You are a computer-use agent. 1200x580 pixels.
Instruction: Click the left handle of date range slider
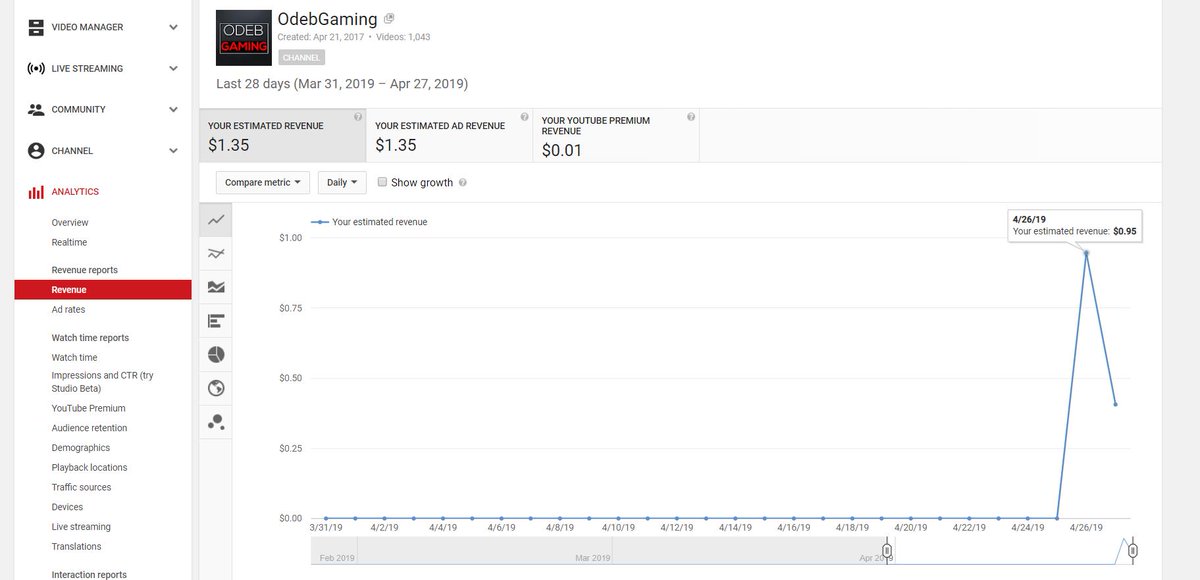(x=887, y=551)
